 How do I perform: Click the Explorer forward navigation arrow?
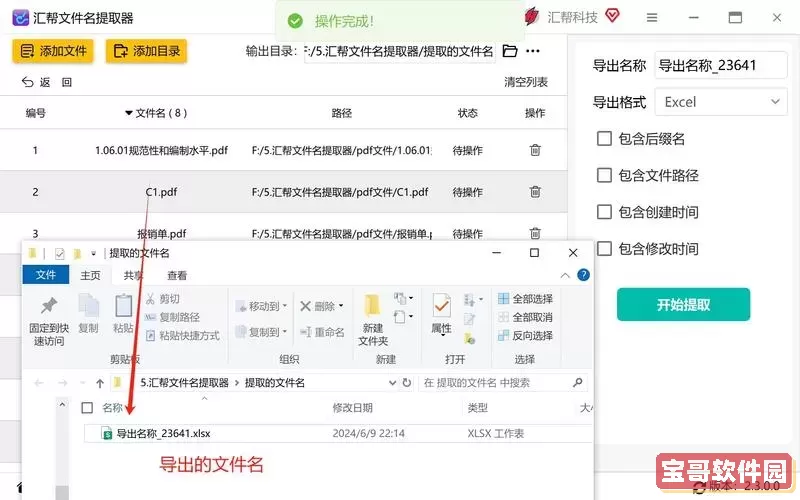pyautogui.click(x=63, y=383)
